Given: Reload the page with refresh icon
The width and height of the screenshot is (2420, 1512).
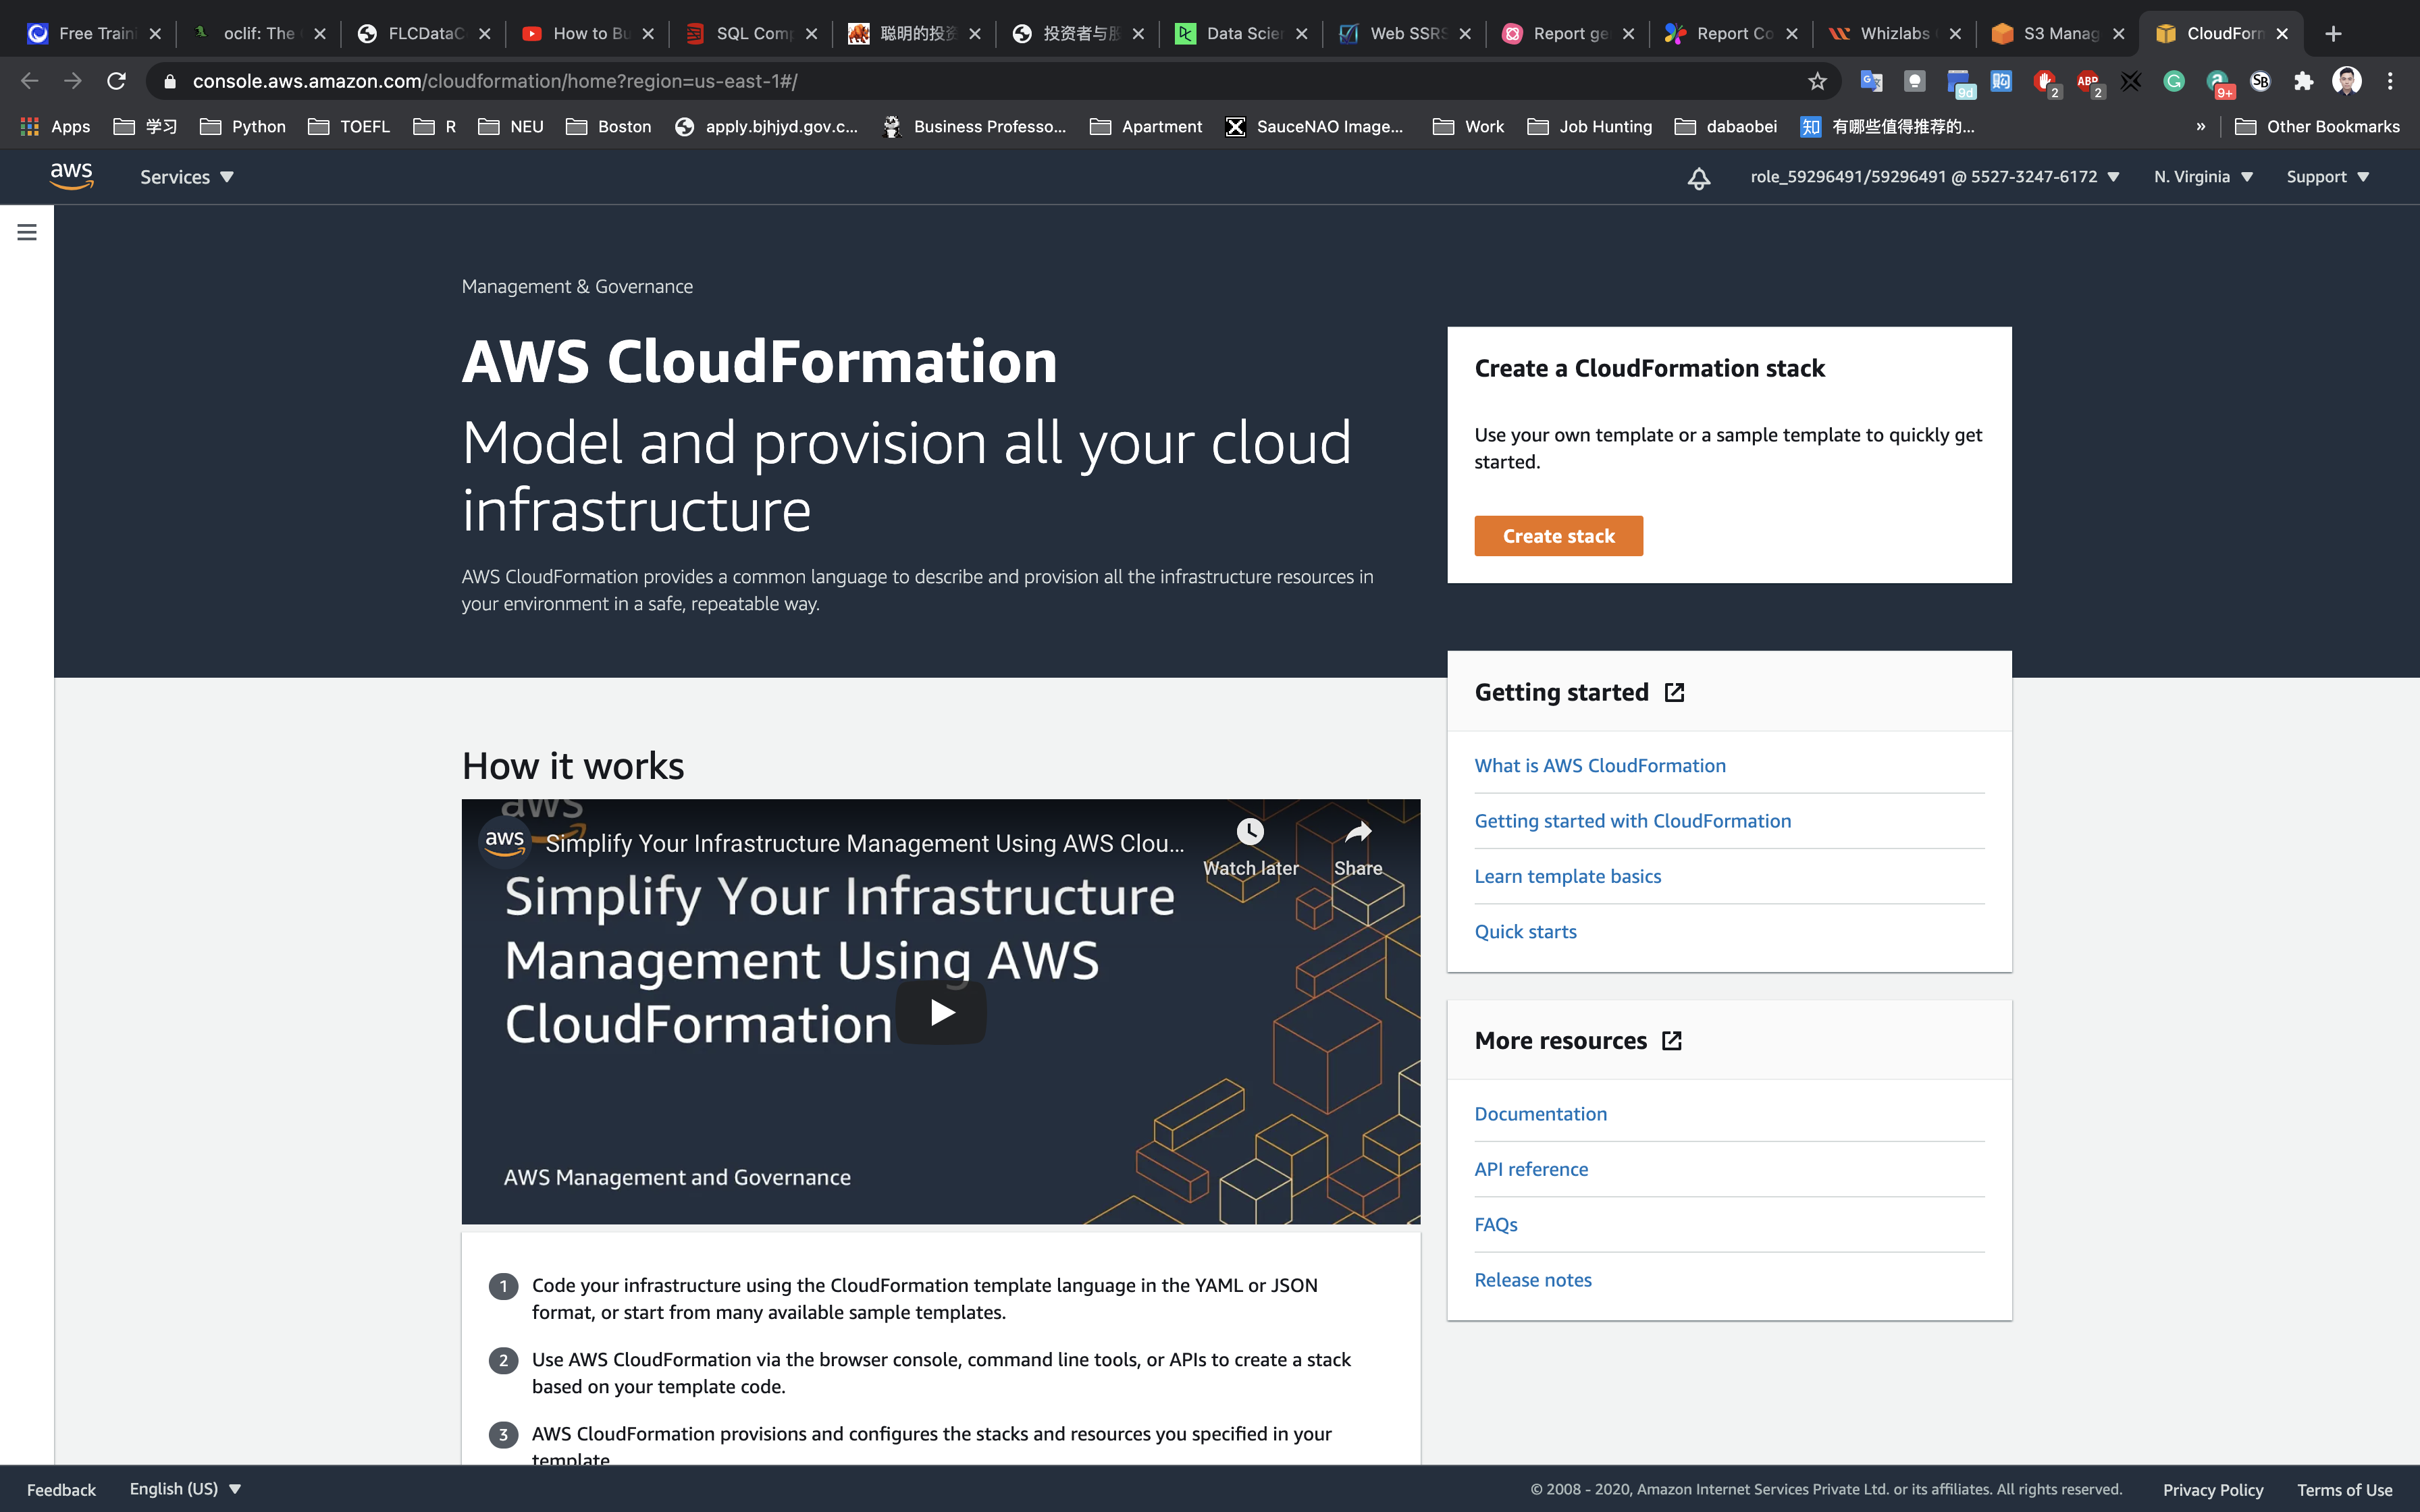Looking at the screenshot, I should click(x=116, y=81).
